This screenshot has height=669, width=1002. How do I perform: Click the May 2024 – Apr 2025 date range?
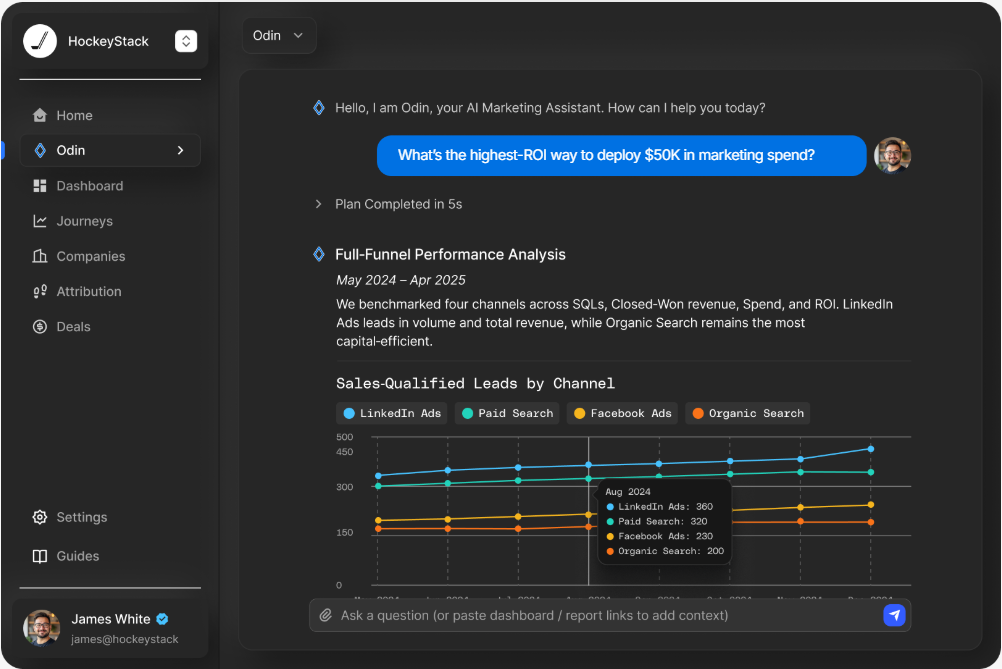coord(401,280)
